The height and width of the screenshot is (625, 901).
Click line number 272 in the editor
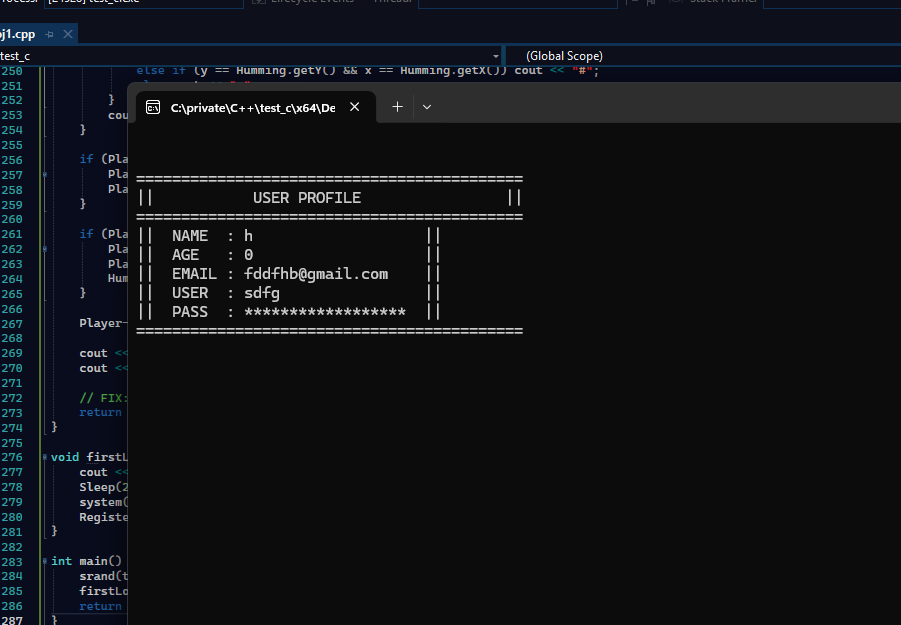pos(11,398)
